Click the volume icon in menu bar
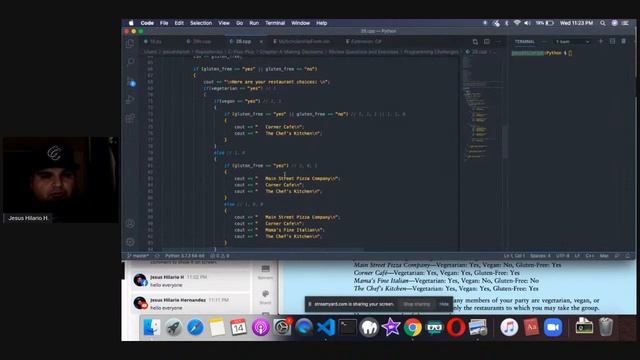Screen dimensions: 640x360 (527, 23)
